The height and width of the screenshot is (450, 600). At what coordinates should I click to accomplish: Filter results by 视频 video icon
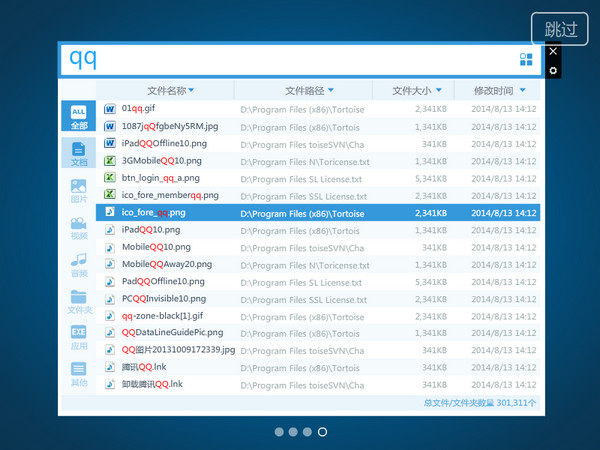point(79,227)
